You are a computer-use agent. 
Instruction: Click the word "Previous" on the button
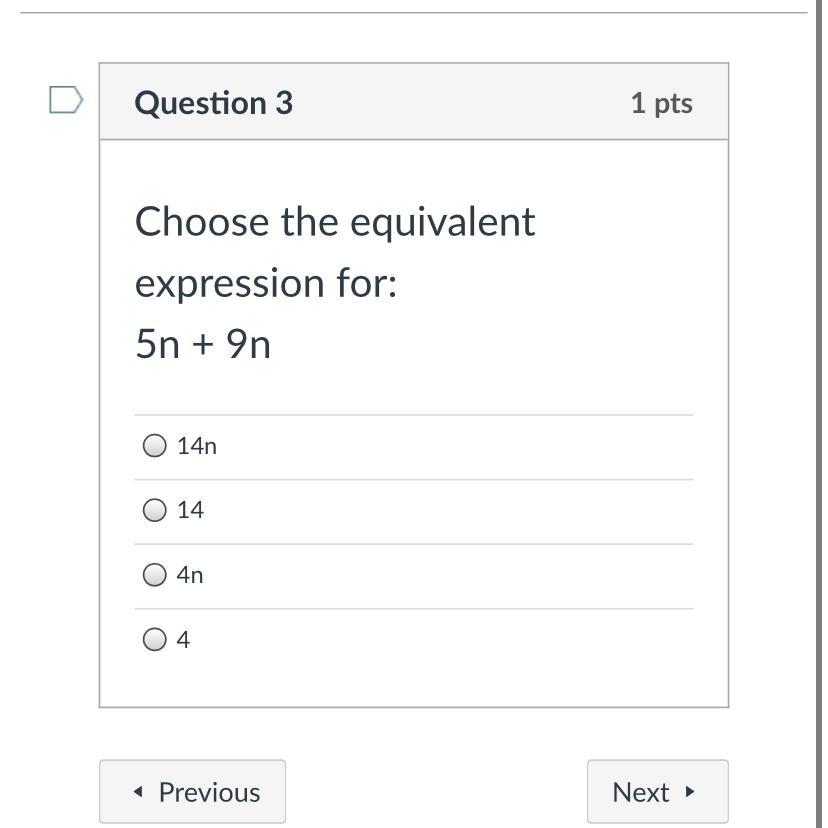click(209, 792)
